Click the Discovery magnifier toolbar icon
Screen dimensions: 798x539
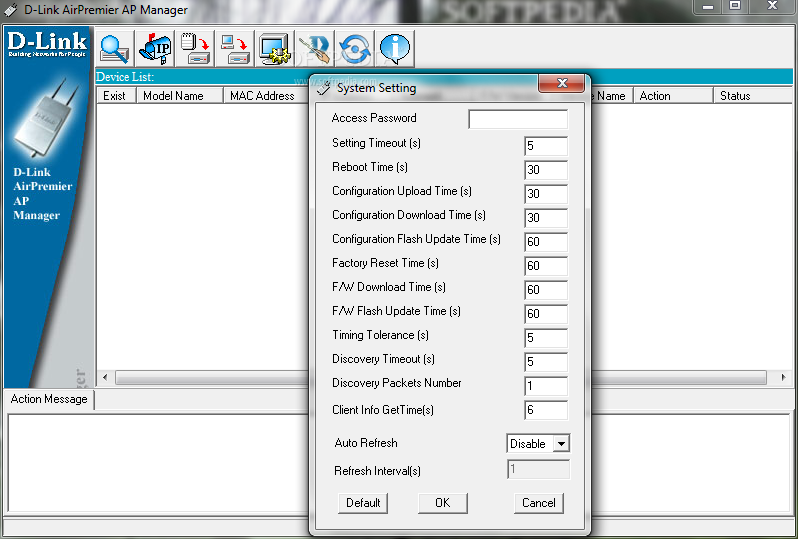coord(115,49)
